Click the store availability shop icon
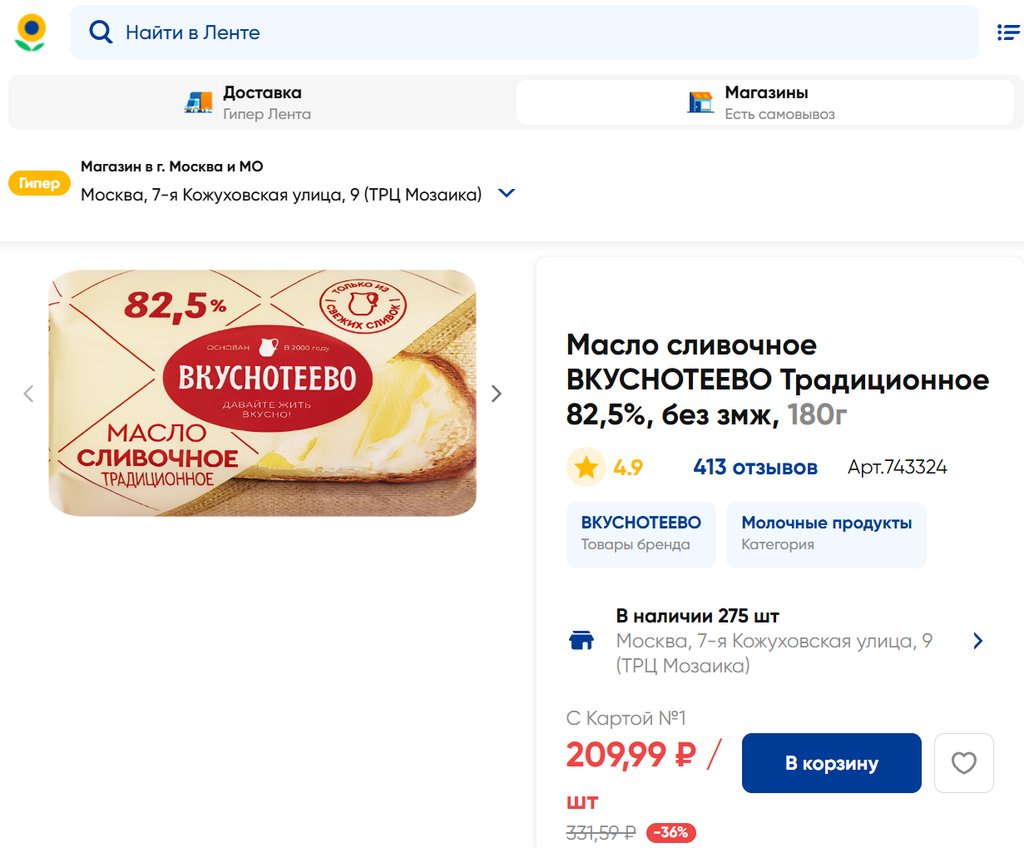The width and height of the screenshot is (1024, 848). (581, 640)
